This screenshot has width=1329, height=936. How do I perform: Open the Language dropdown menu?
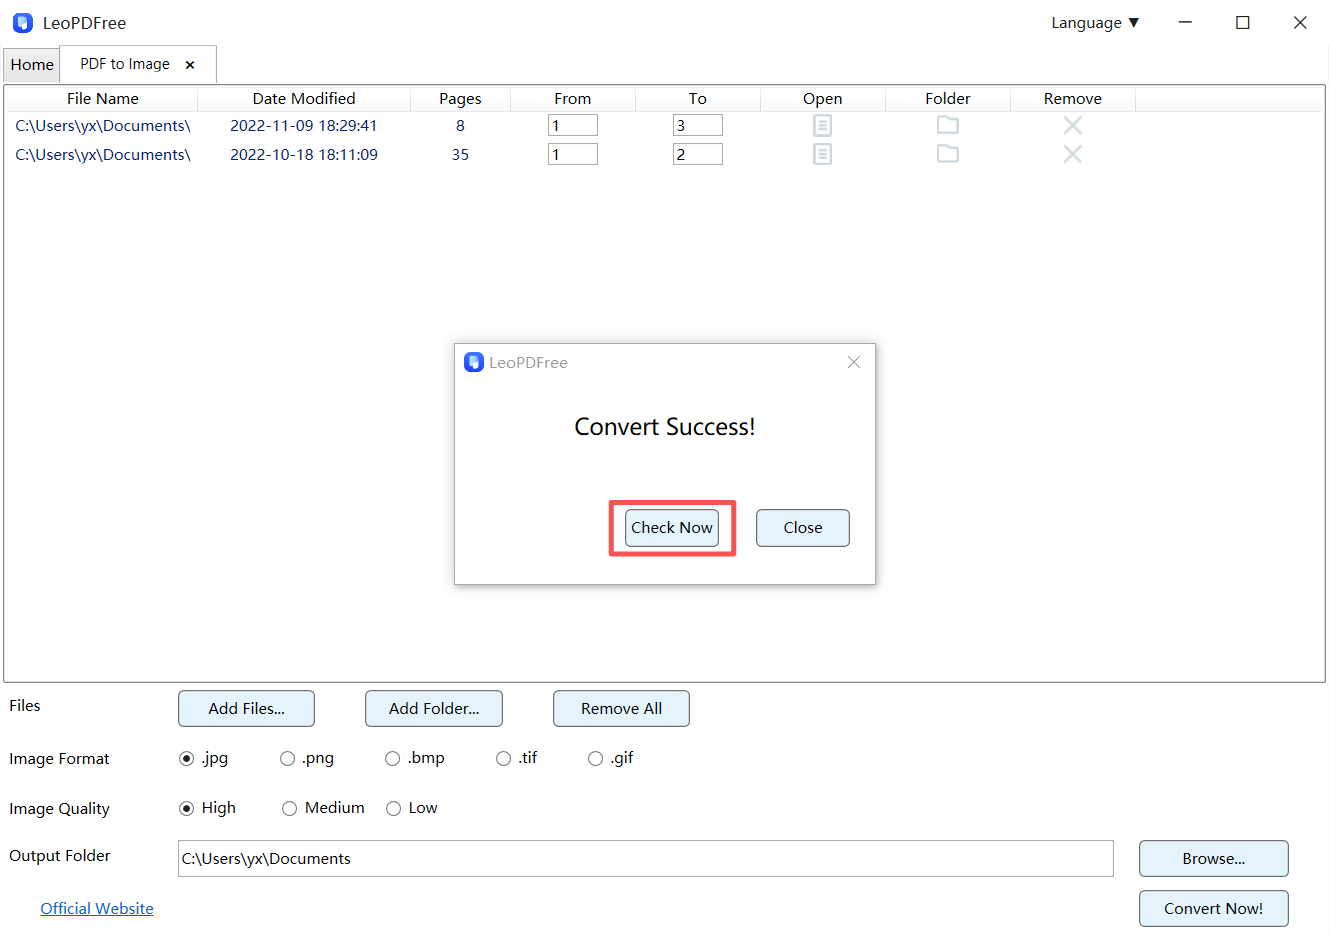point(1095,23)
